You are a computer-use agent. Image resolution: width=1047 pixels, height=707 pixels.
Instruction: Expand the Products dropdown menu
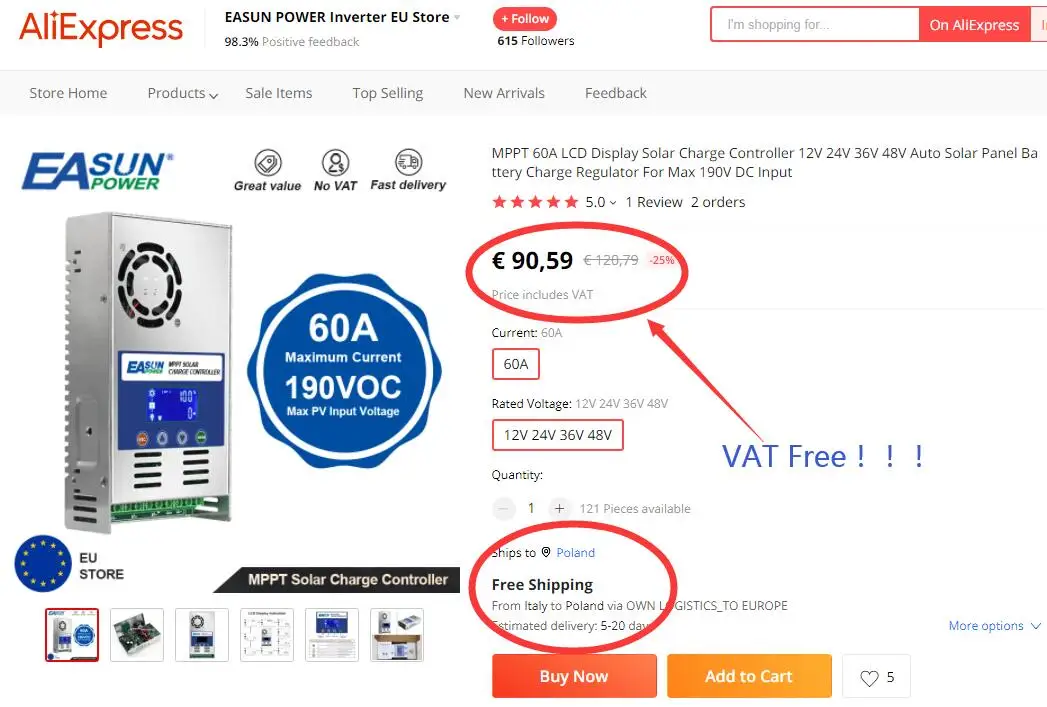(x=182, y=93)
